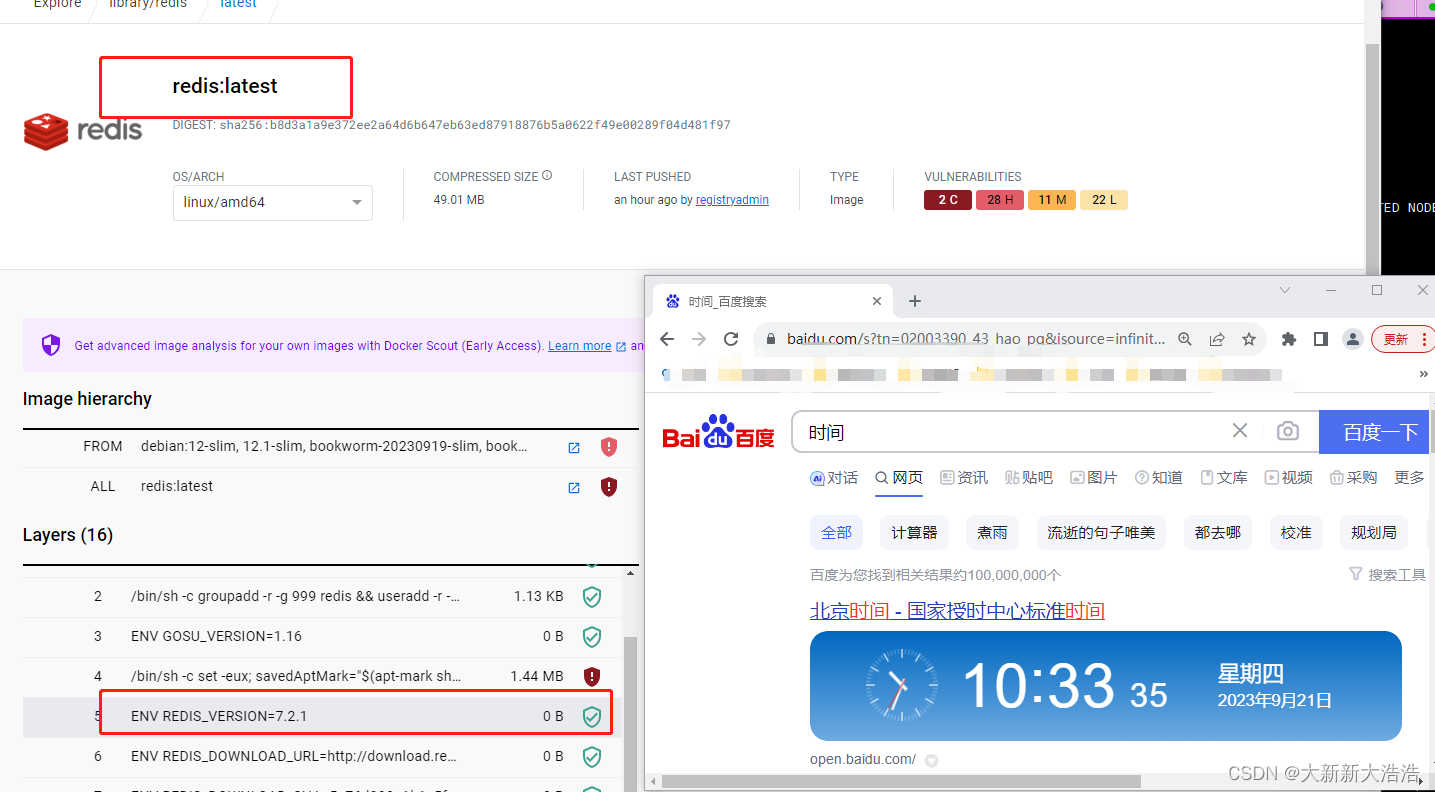The width and height of the screenshot is (1435, 792).
Task: Switch to the 视频 tab
Action: (x=1289, y=478)
